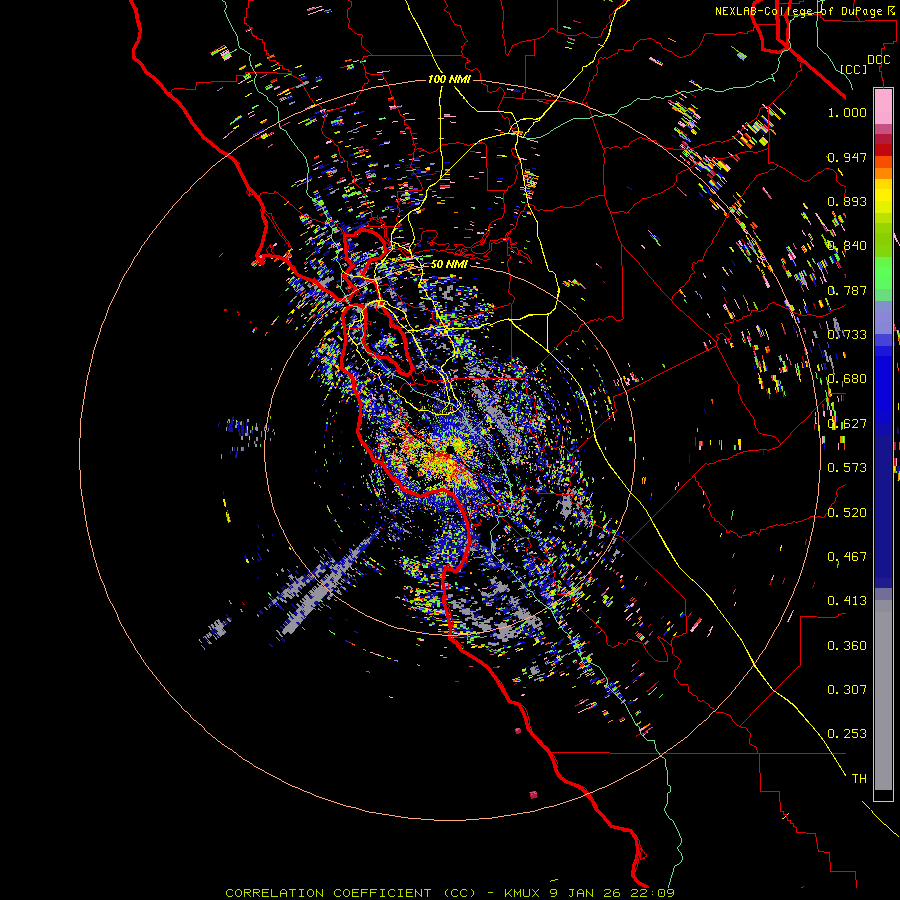Click the 0.893 scale value
The width and height of the screenshot is (900, 900).
click(847, 201)
